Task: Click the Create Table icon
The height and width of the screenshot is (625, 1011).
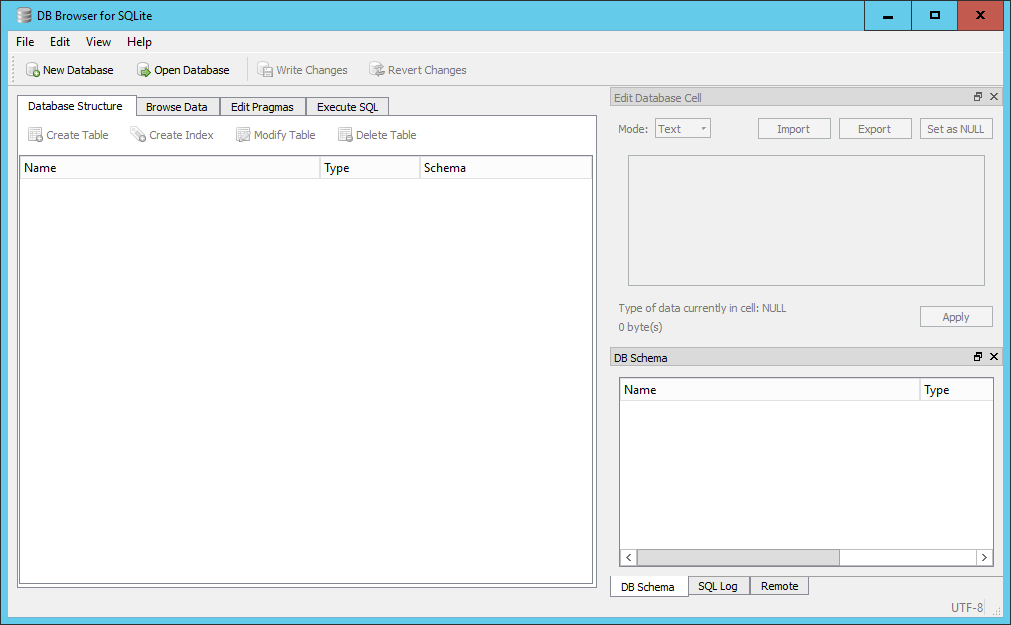Action: [x=35, y=135]
